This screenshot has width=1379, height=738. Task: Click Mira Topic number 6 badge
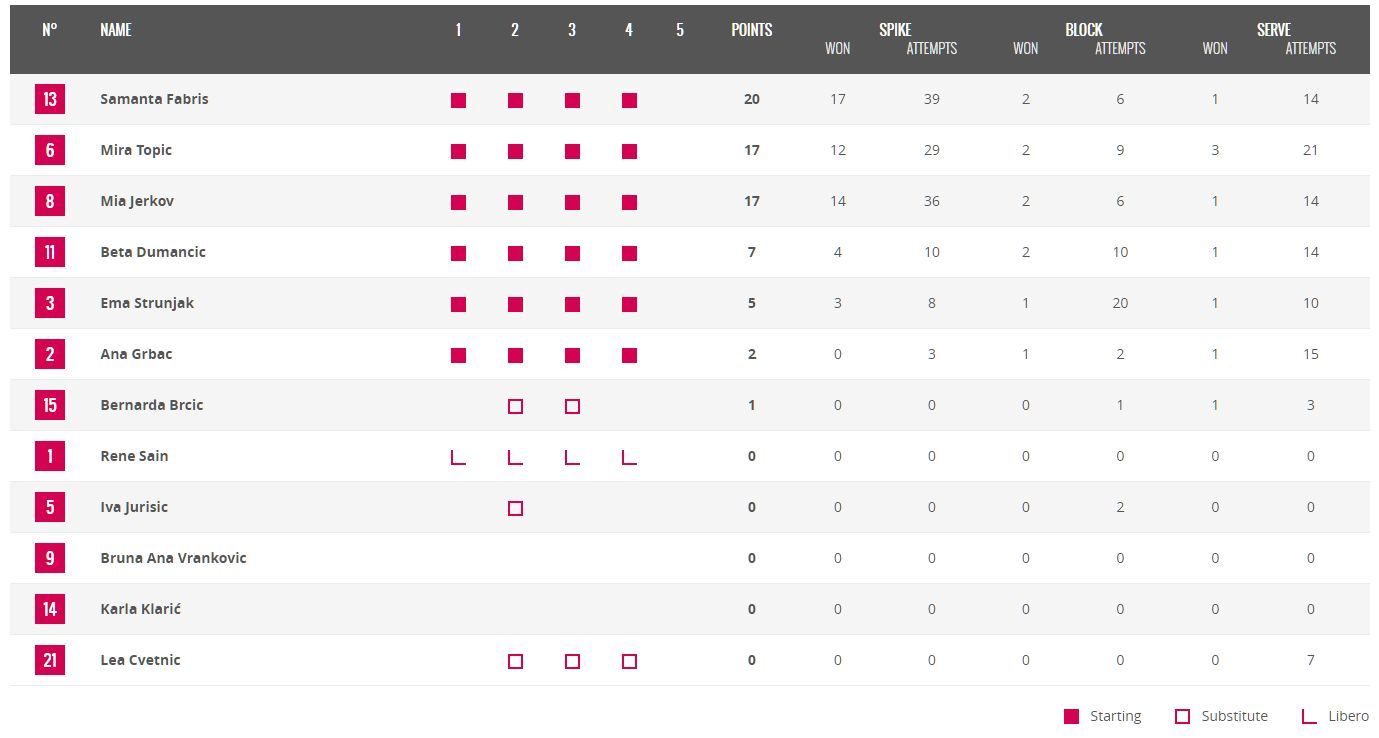(50, 150)
